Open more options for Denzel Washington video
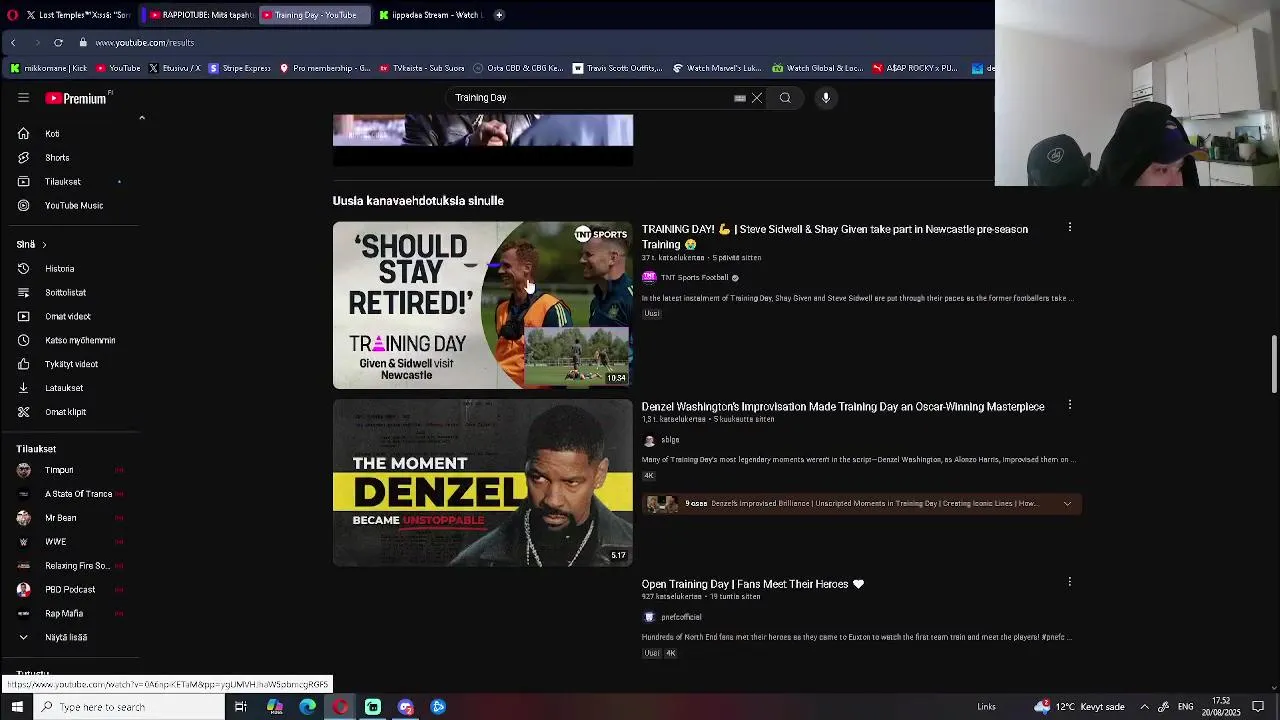 click(x=1070, y=405)
